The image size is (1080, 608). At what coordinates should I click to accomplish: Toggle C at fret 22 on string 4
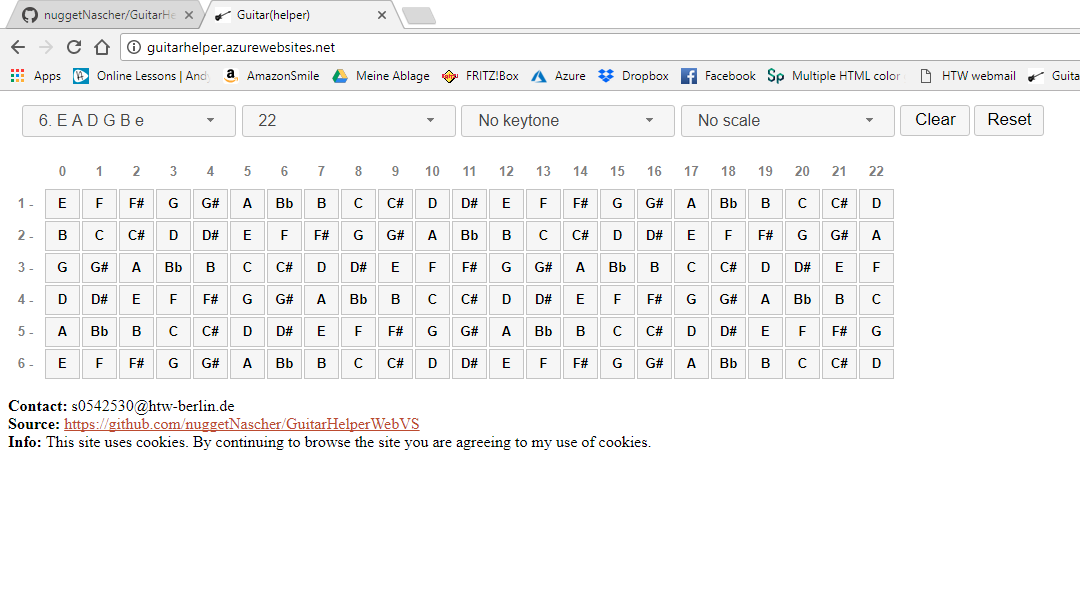coord(876,300)
